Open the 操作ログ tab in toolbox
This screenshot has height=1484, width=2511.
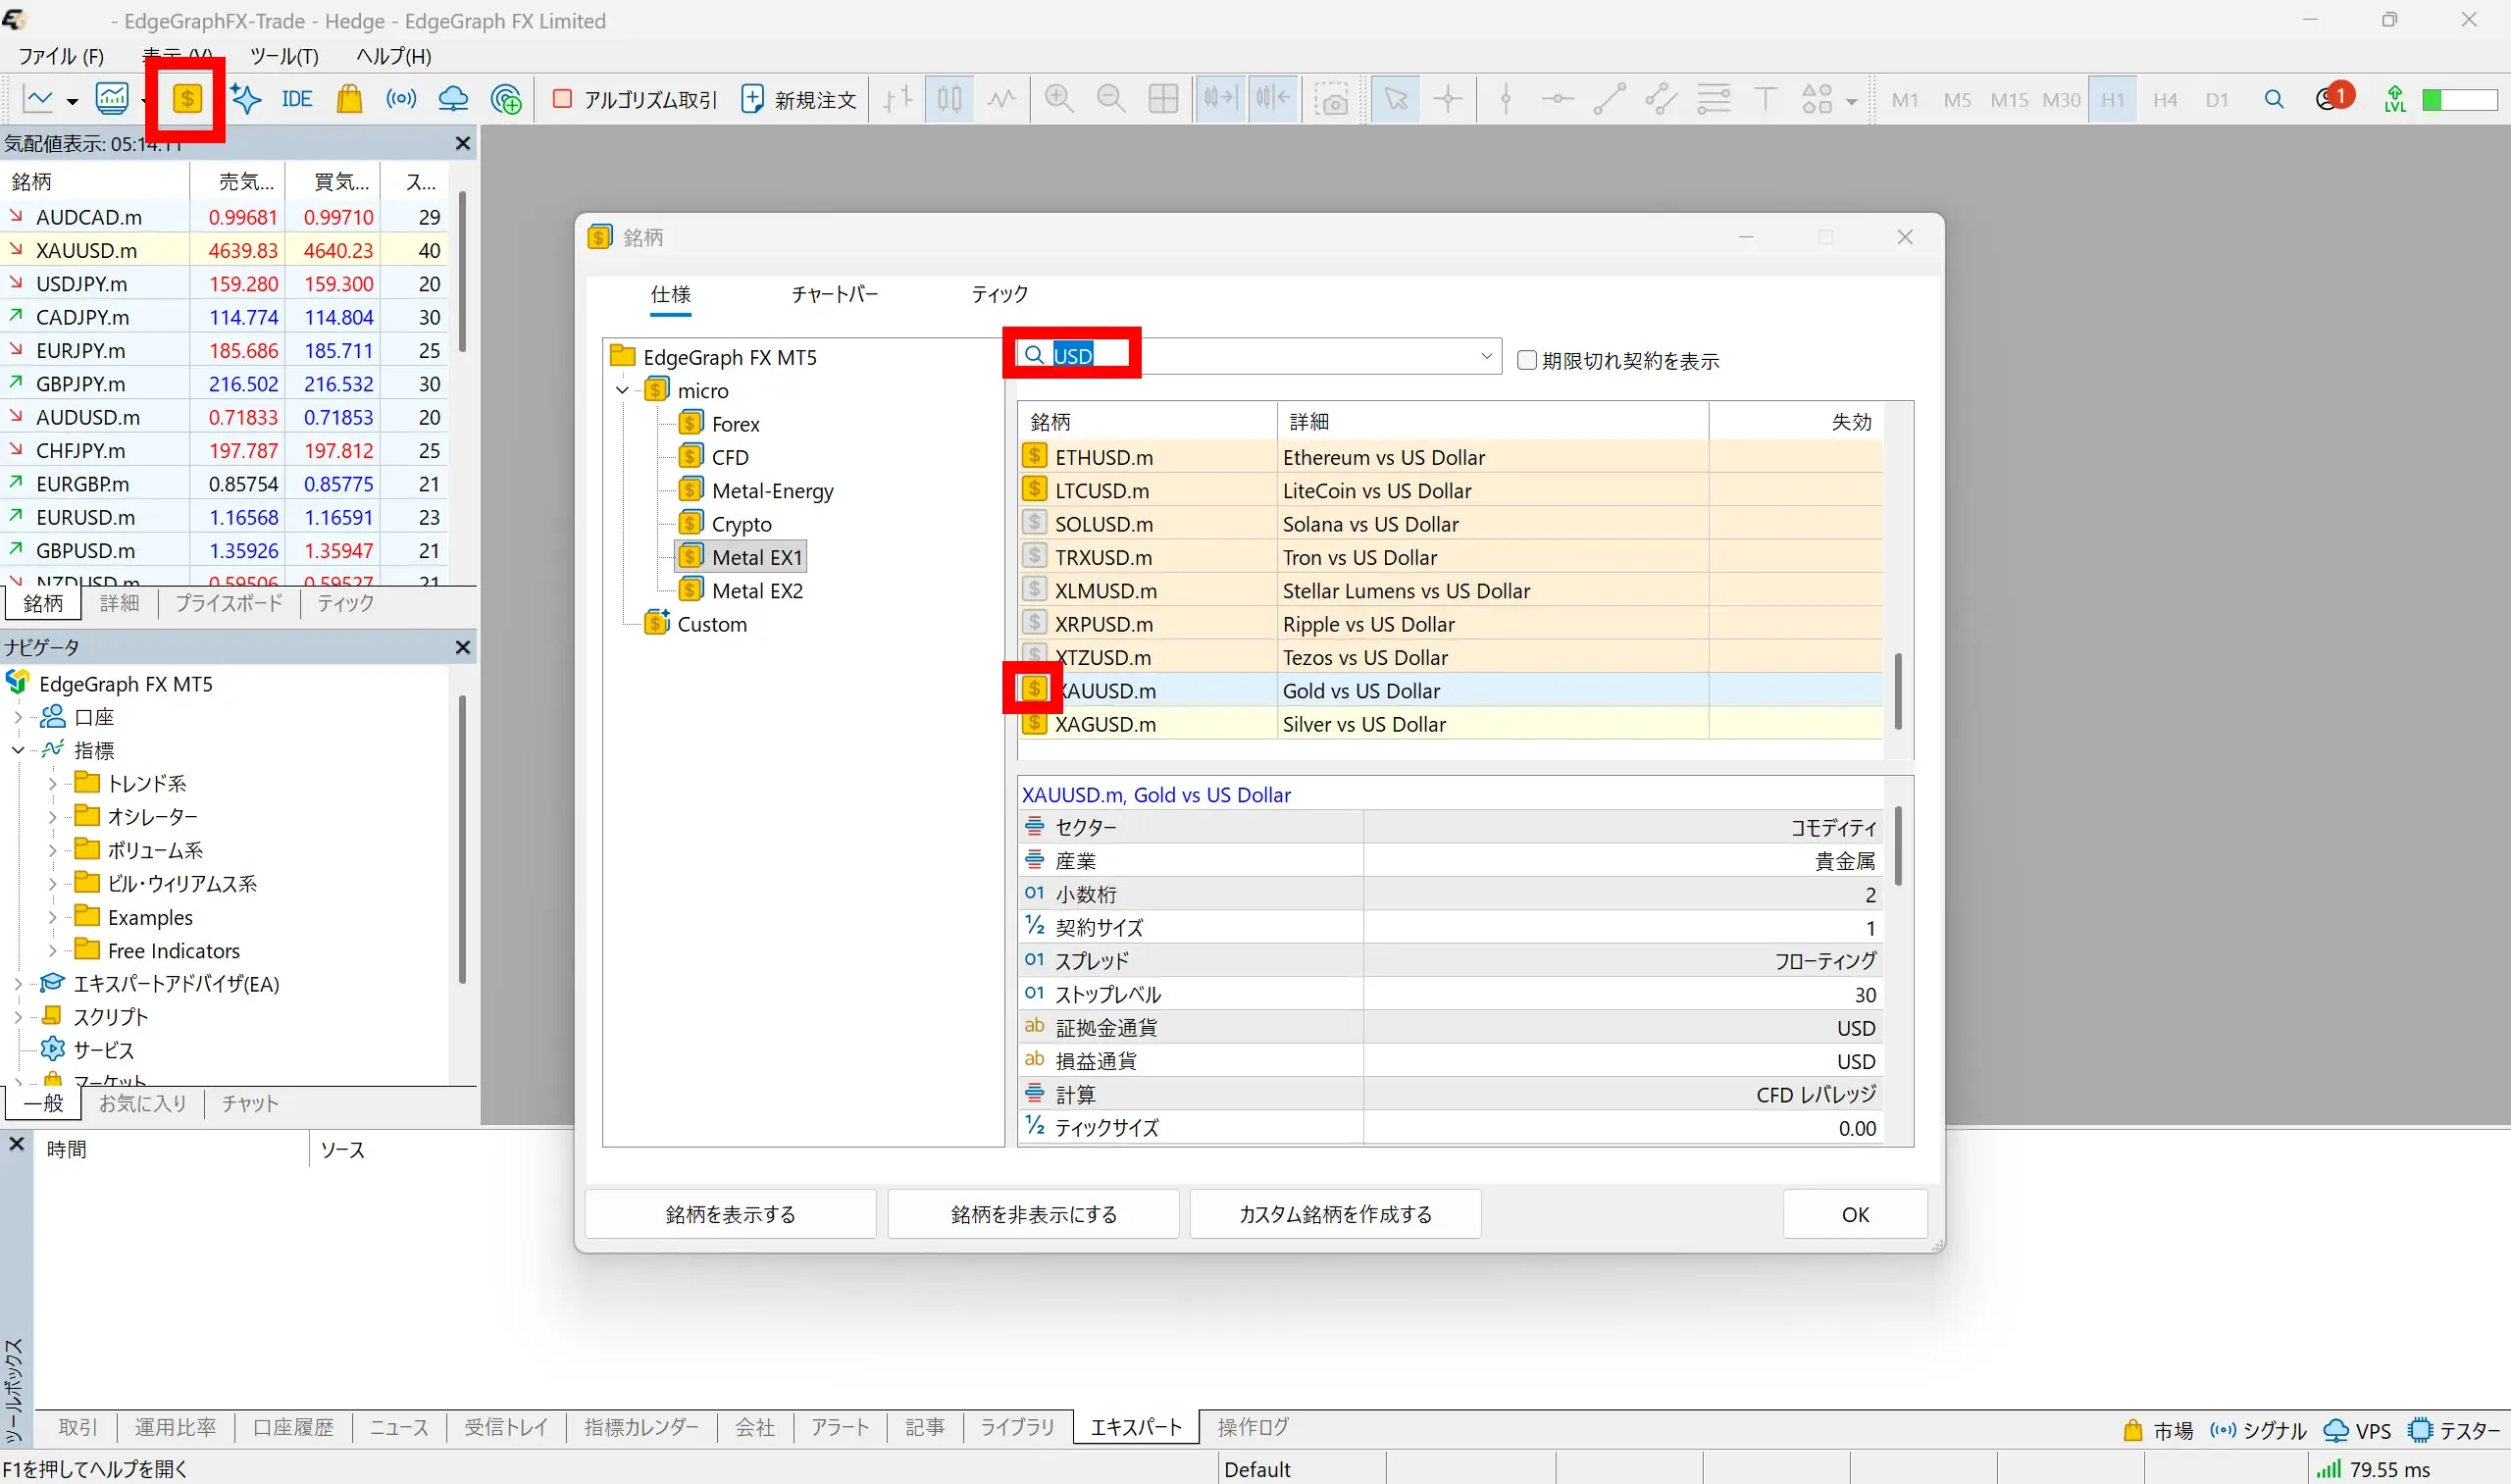point(1252,1427)
